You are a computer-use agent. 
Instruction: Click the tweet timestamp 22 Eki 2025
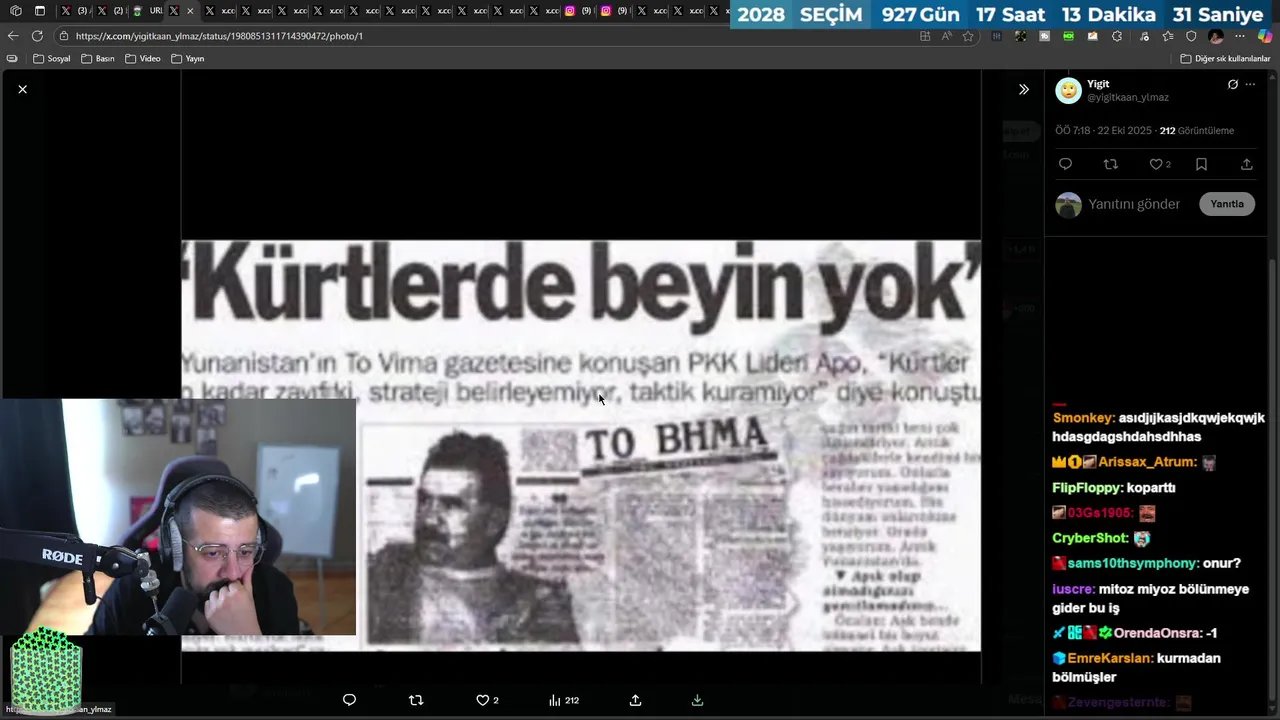click(1104, 131)
